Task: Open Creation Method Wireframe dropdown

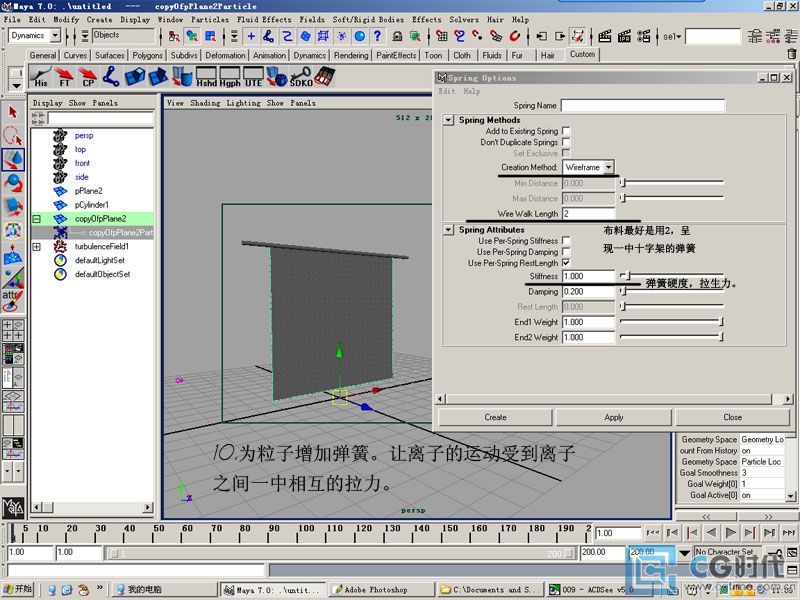Action: tap(588, 167)
